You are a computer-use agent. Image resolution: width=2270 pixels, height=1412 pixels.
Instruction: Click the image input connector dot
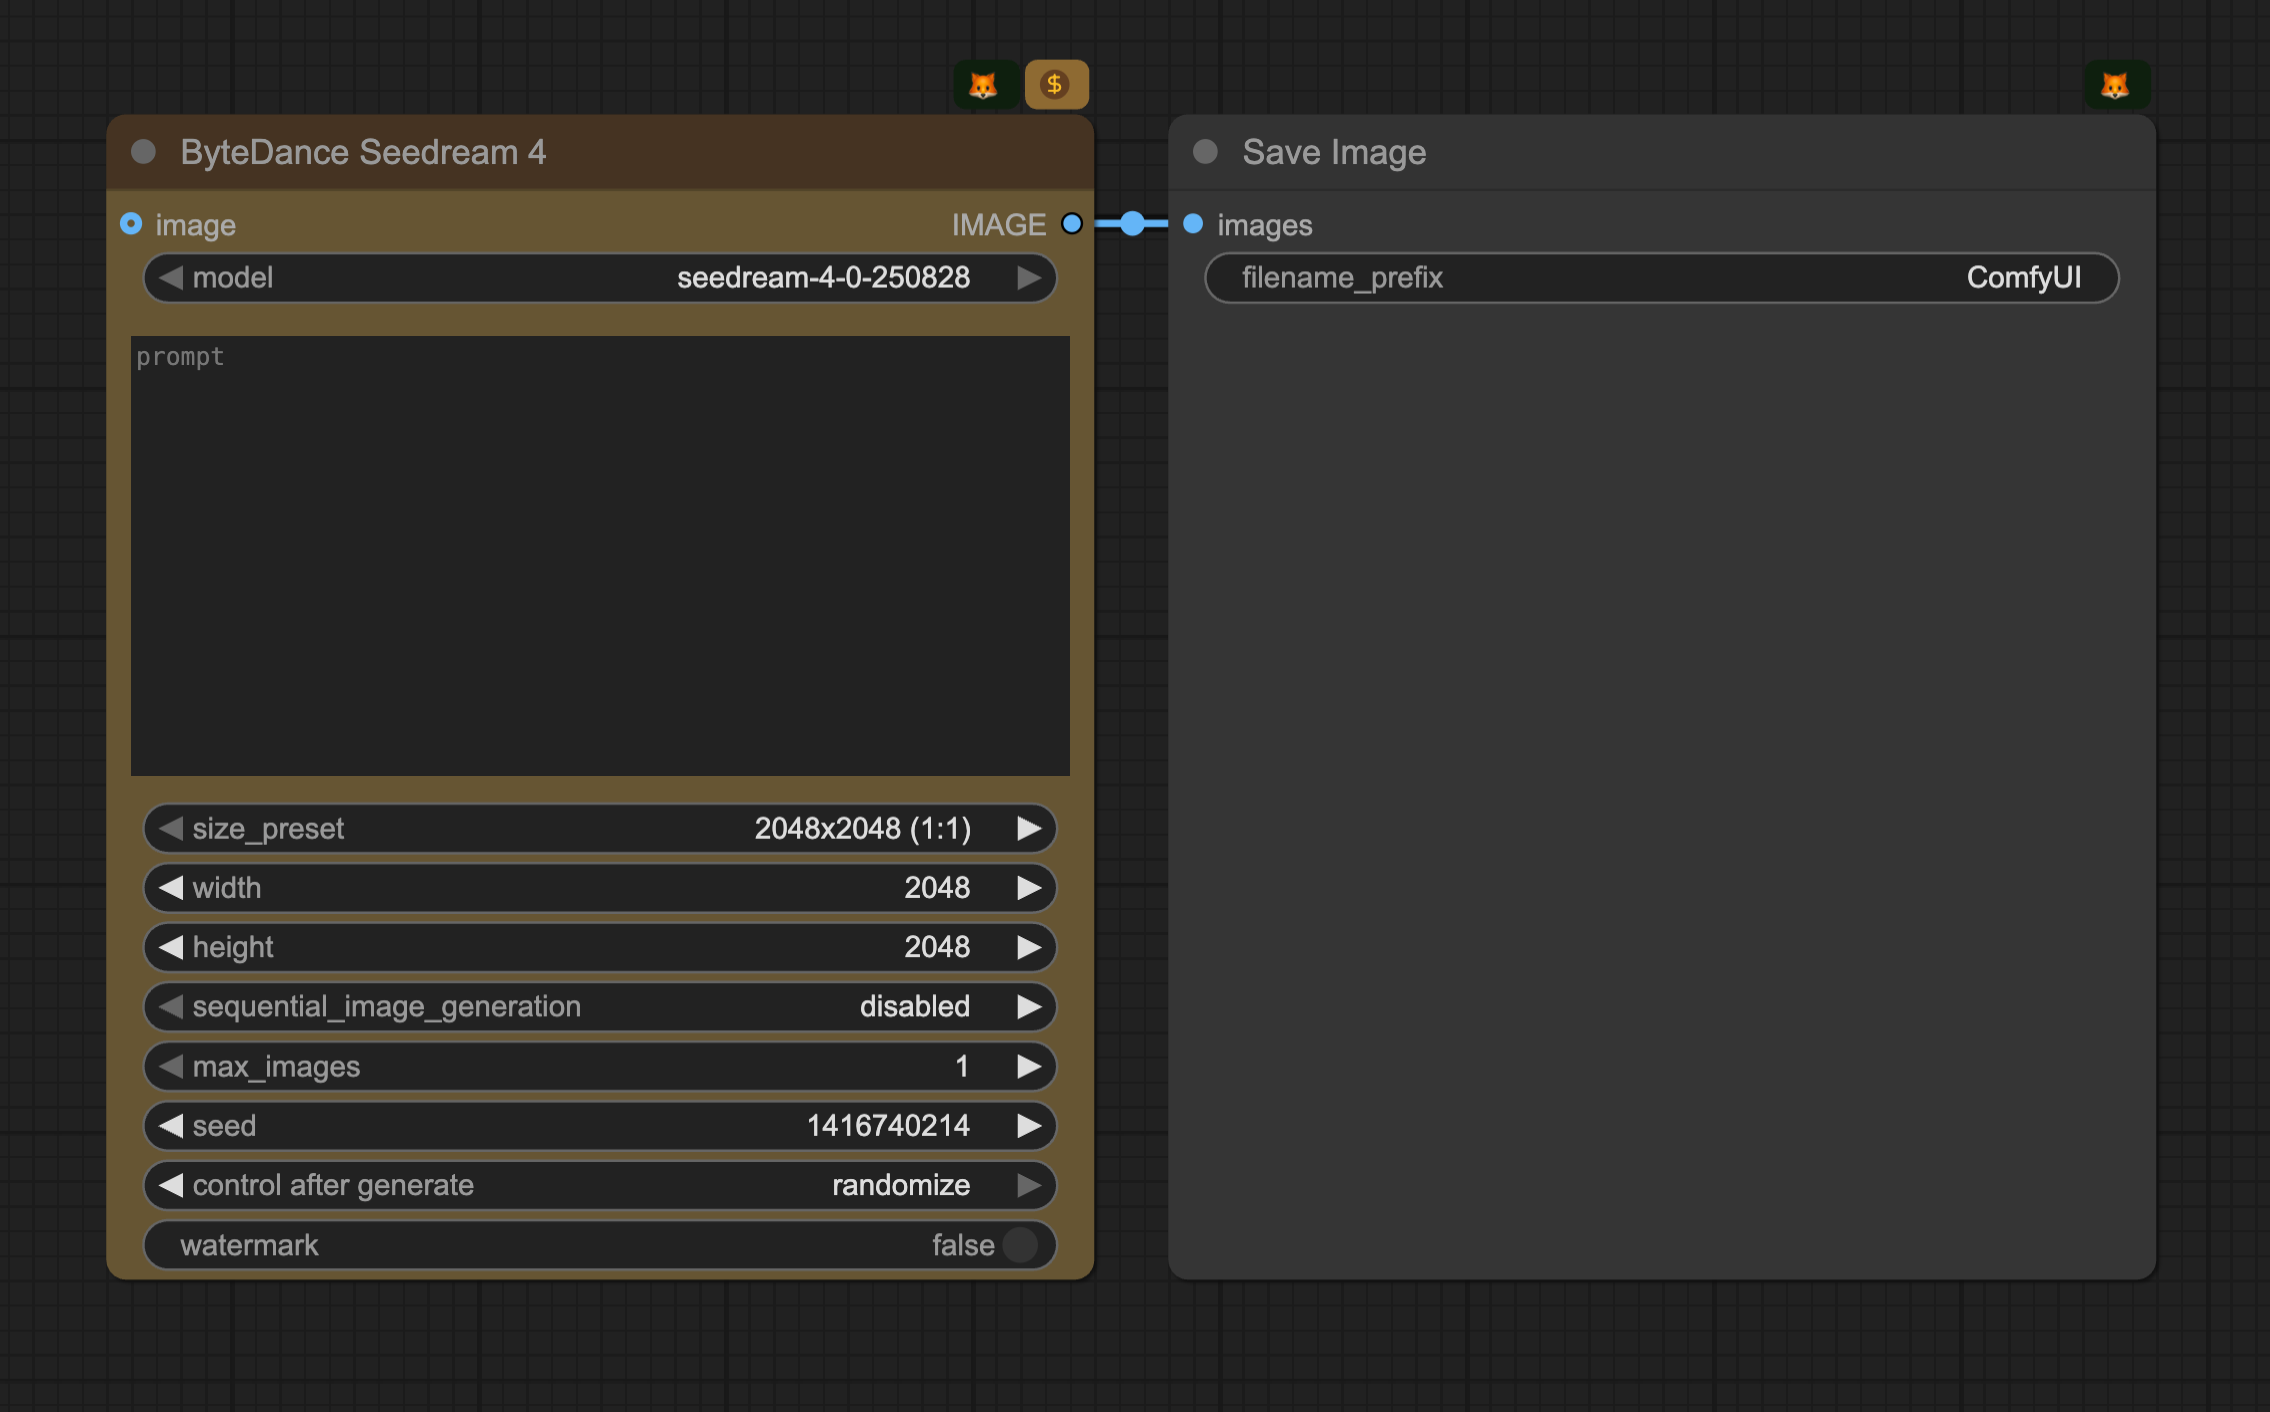tap(131, 224)
